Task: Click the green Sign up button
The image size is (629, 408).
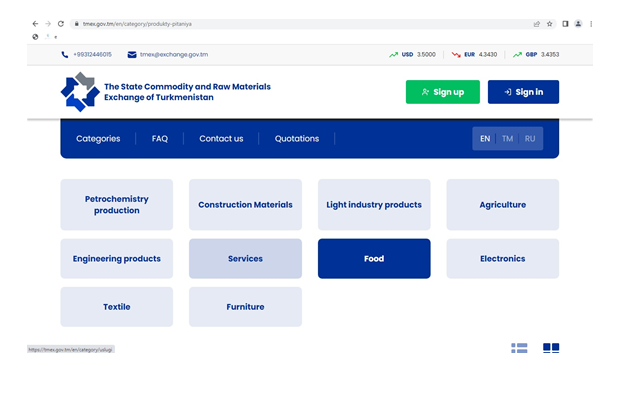Action: (x=442, y=92)
